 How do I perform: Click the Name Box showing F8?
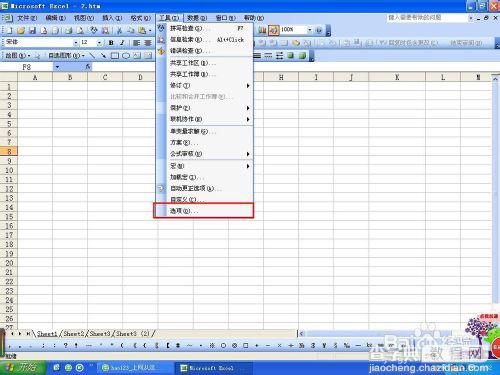point(27,67)
